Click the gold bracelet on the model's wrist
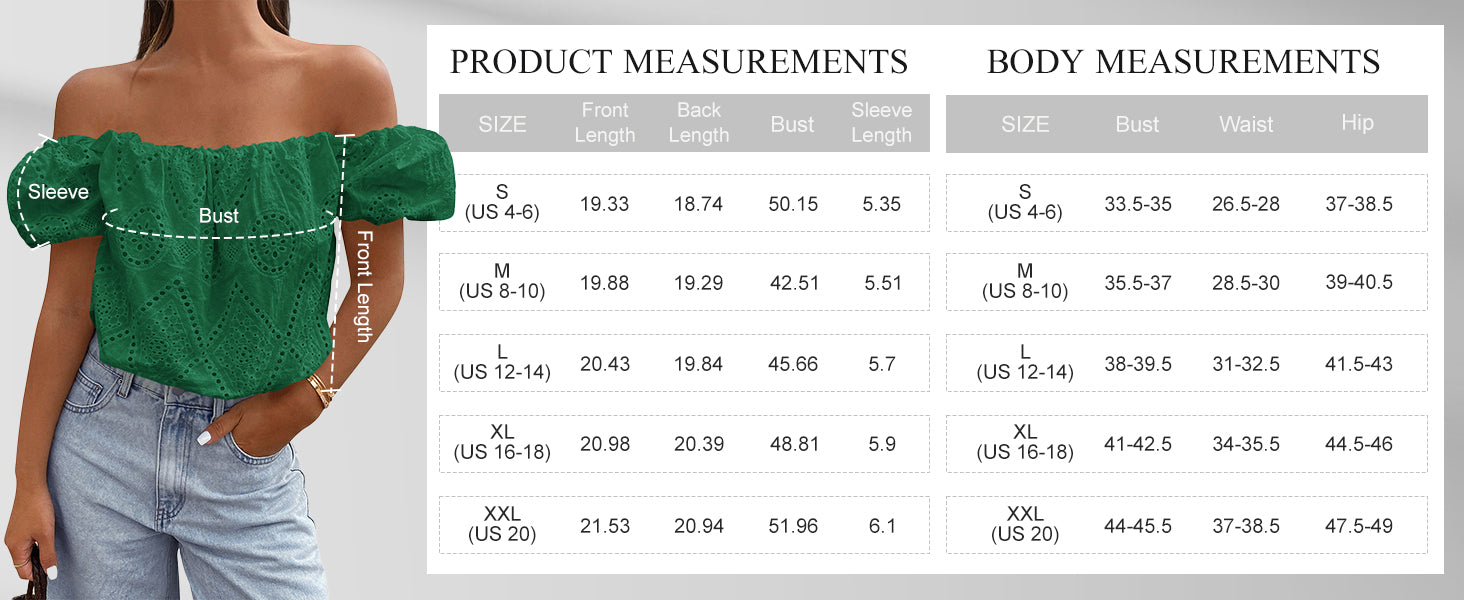This screenshot has width=1464, height=600. [321, 390]
